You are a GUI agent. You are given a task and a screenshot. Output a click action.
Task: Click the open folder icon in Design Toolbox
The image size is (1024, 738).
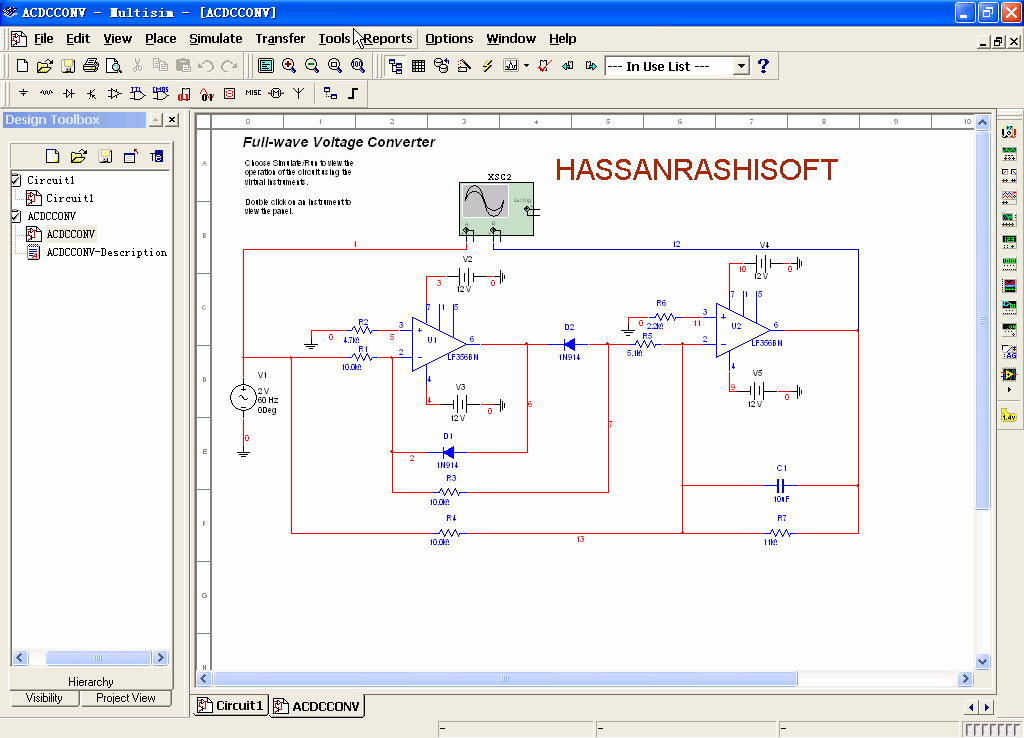click(x=79, y=156)
